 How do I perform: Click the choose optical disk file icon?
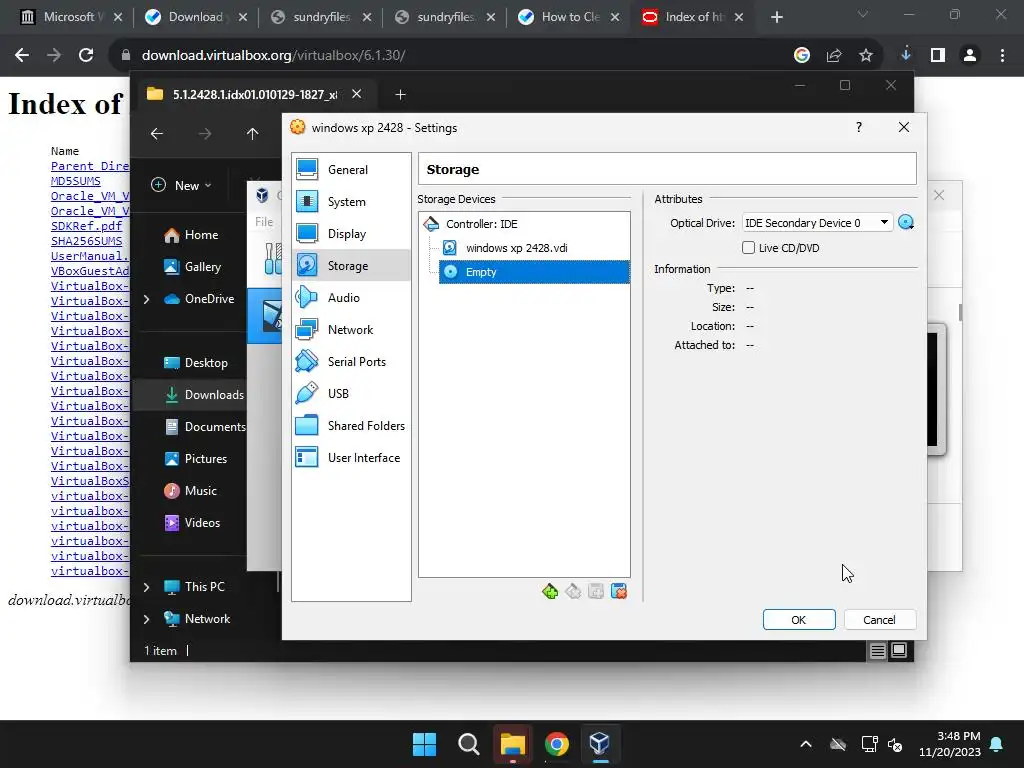pyautogui.click(x=906, y=223)
